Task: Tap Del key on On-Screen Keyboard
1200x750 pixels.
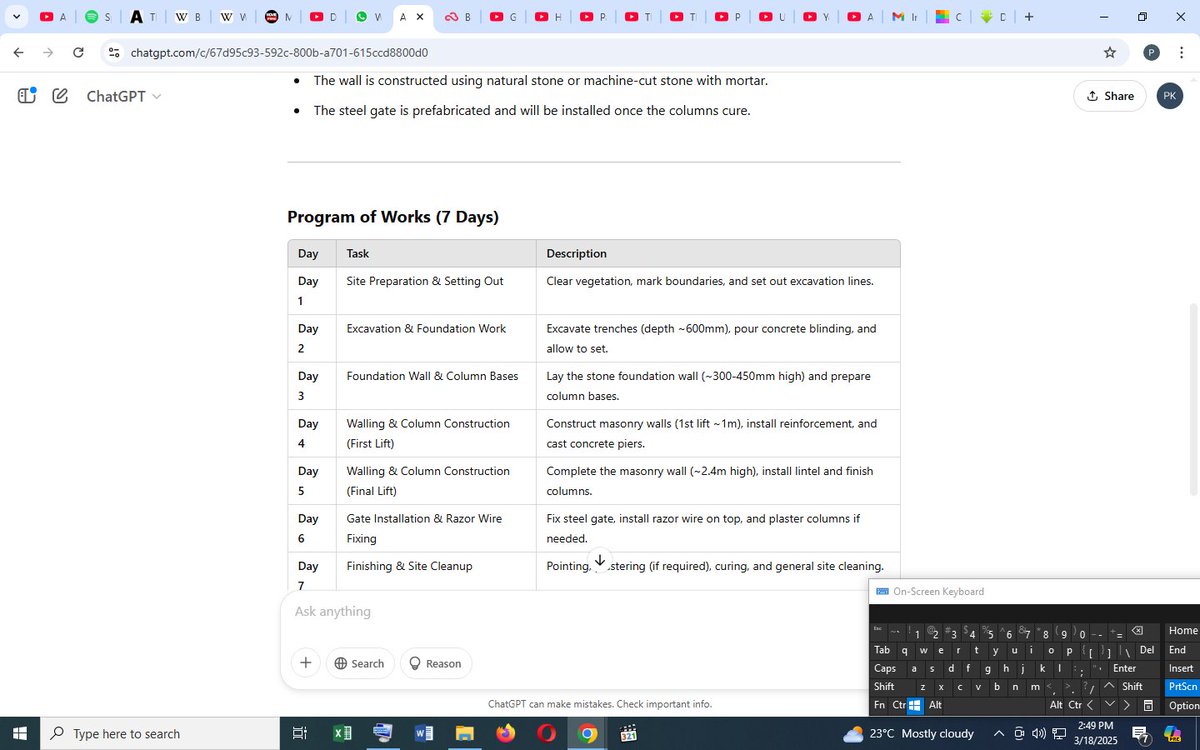Action: 1146,650
